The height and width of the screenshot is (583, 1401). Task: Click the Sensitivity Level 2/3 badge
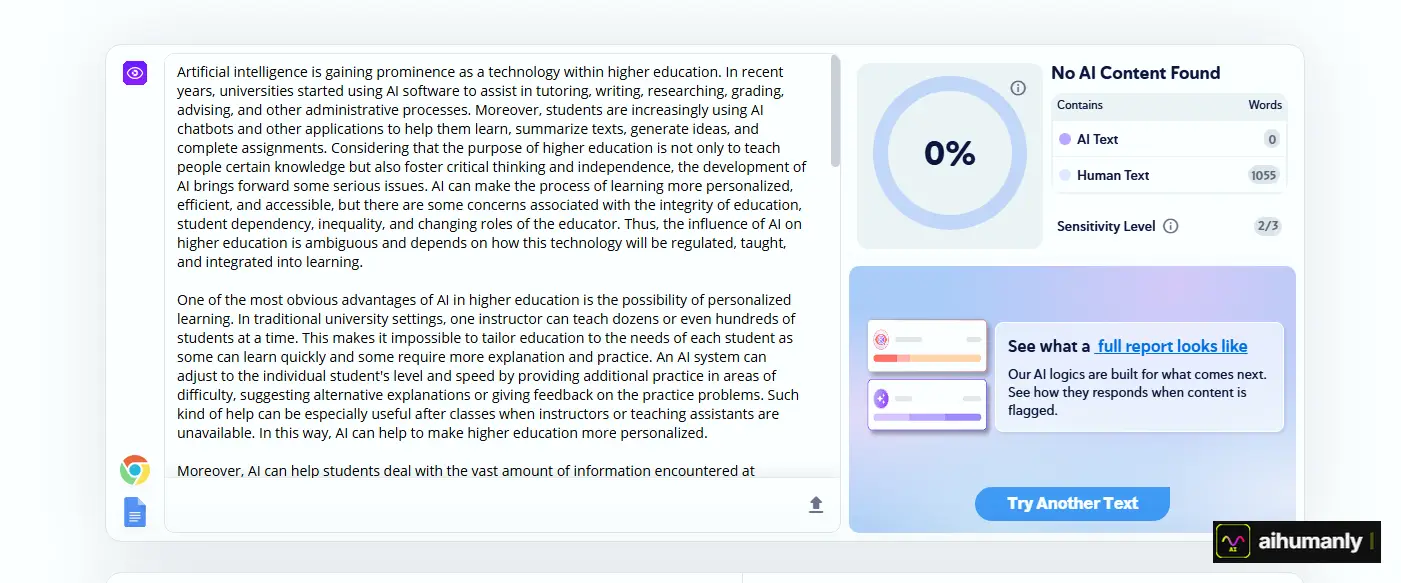1267,226
